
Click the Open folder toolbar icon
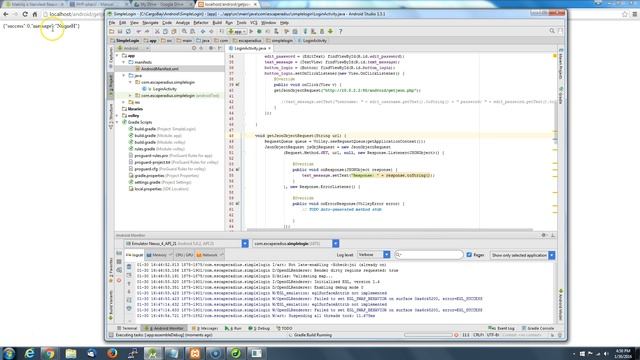111,31
